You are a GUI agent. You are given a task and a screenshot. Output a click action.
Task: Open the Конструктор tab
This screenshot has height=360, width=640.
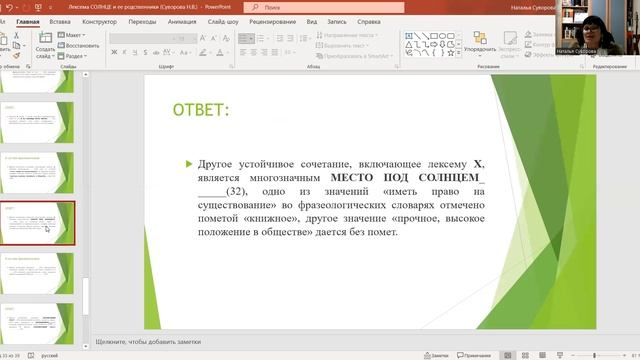pos(100,22)
